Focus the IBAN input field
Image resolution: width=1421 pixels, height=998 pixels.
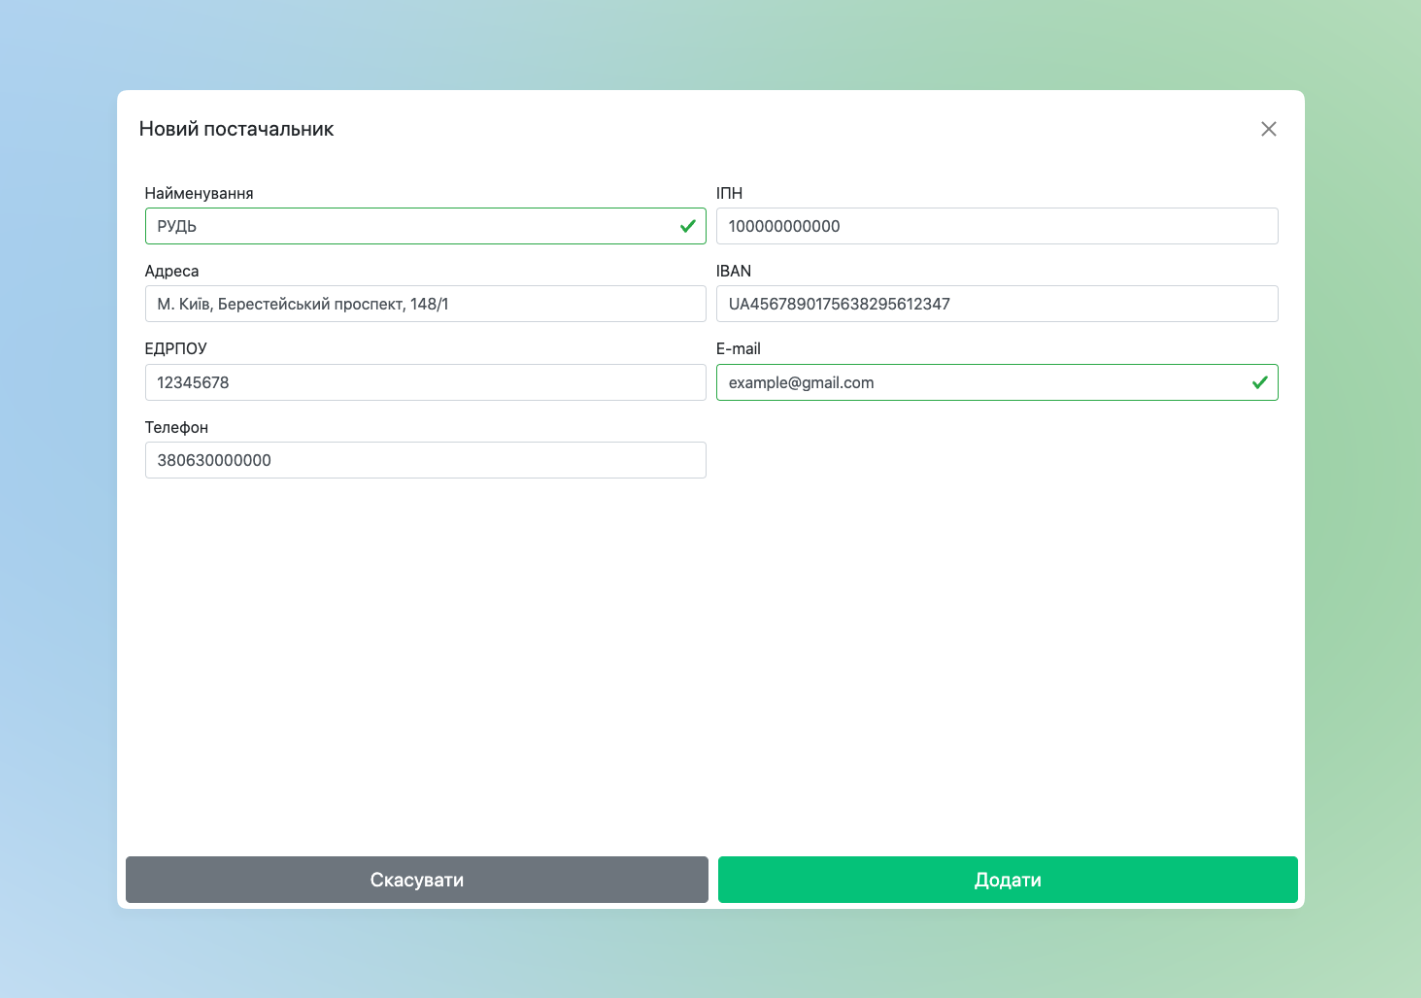tap(996, 304)
